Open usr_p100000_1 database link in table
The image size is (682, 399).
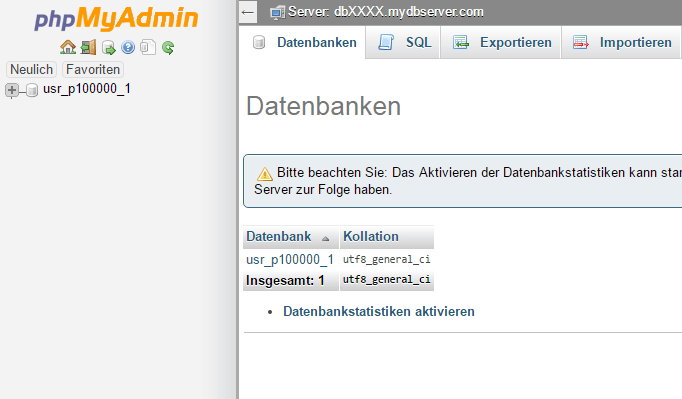pos(290,259)
